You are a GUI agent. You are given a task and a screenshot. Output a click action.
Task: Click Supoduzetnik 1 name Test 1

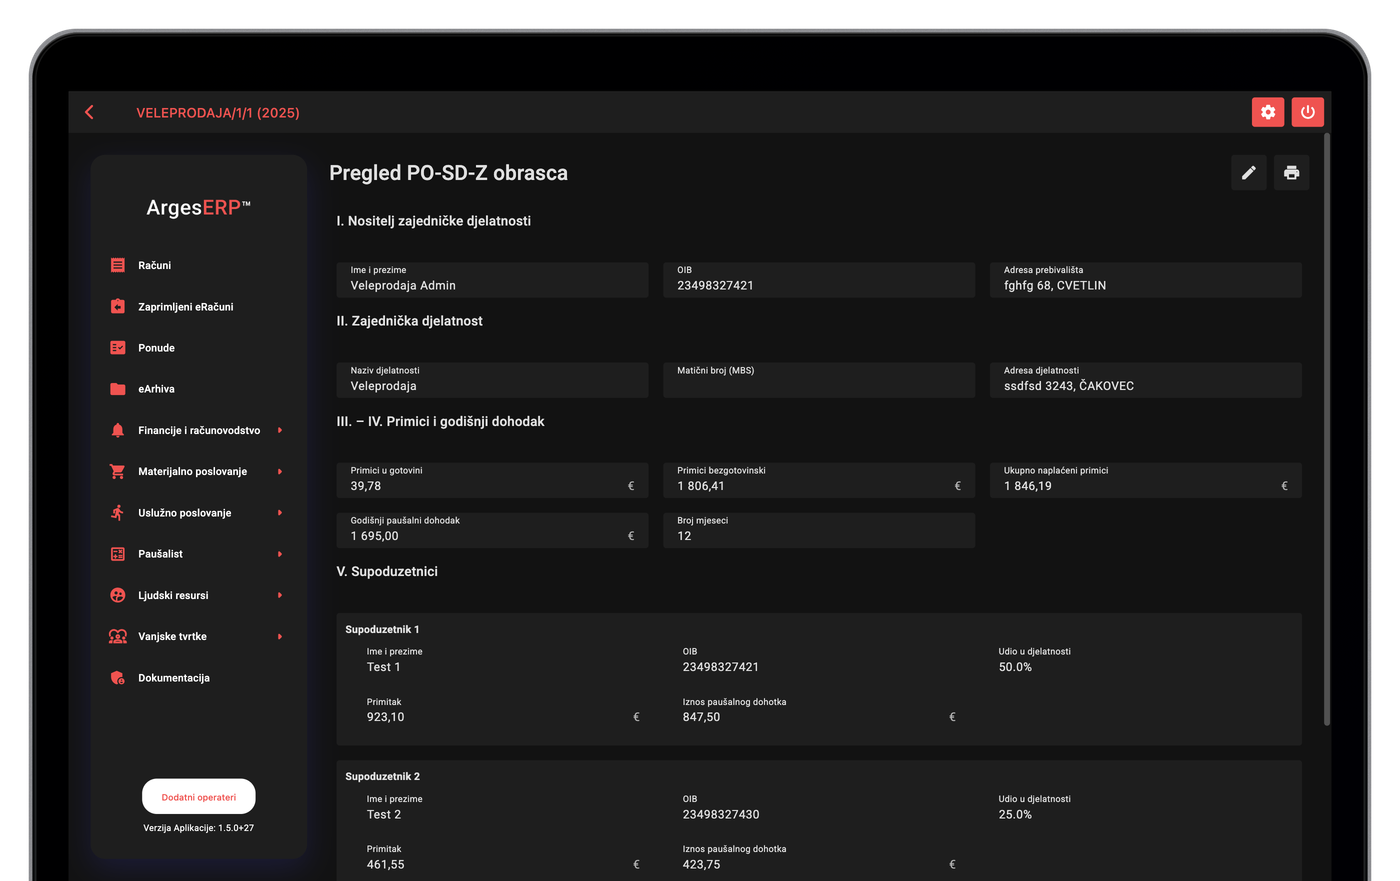pyautogui.click(x=384, y=667)
